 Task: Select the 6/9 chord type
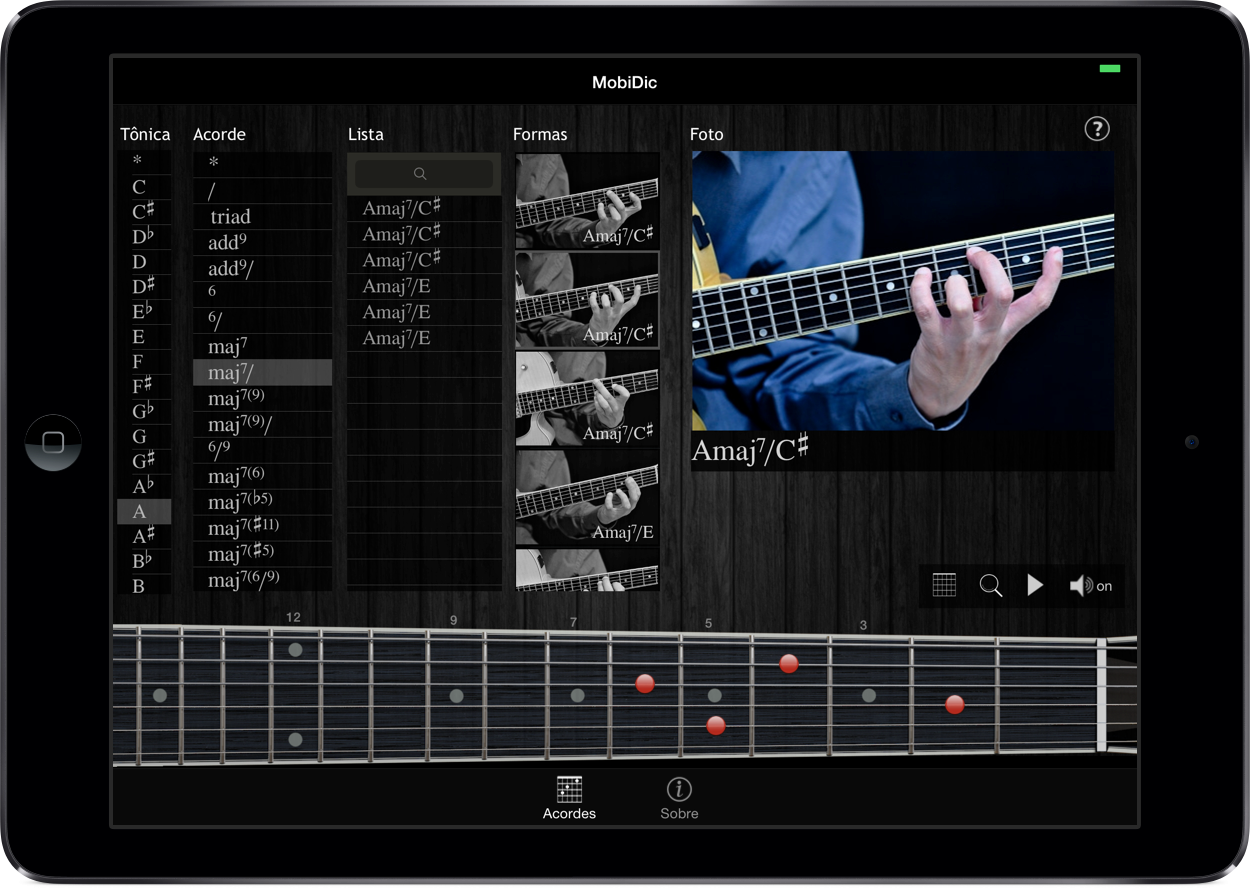(262, 450)
